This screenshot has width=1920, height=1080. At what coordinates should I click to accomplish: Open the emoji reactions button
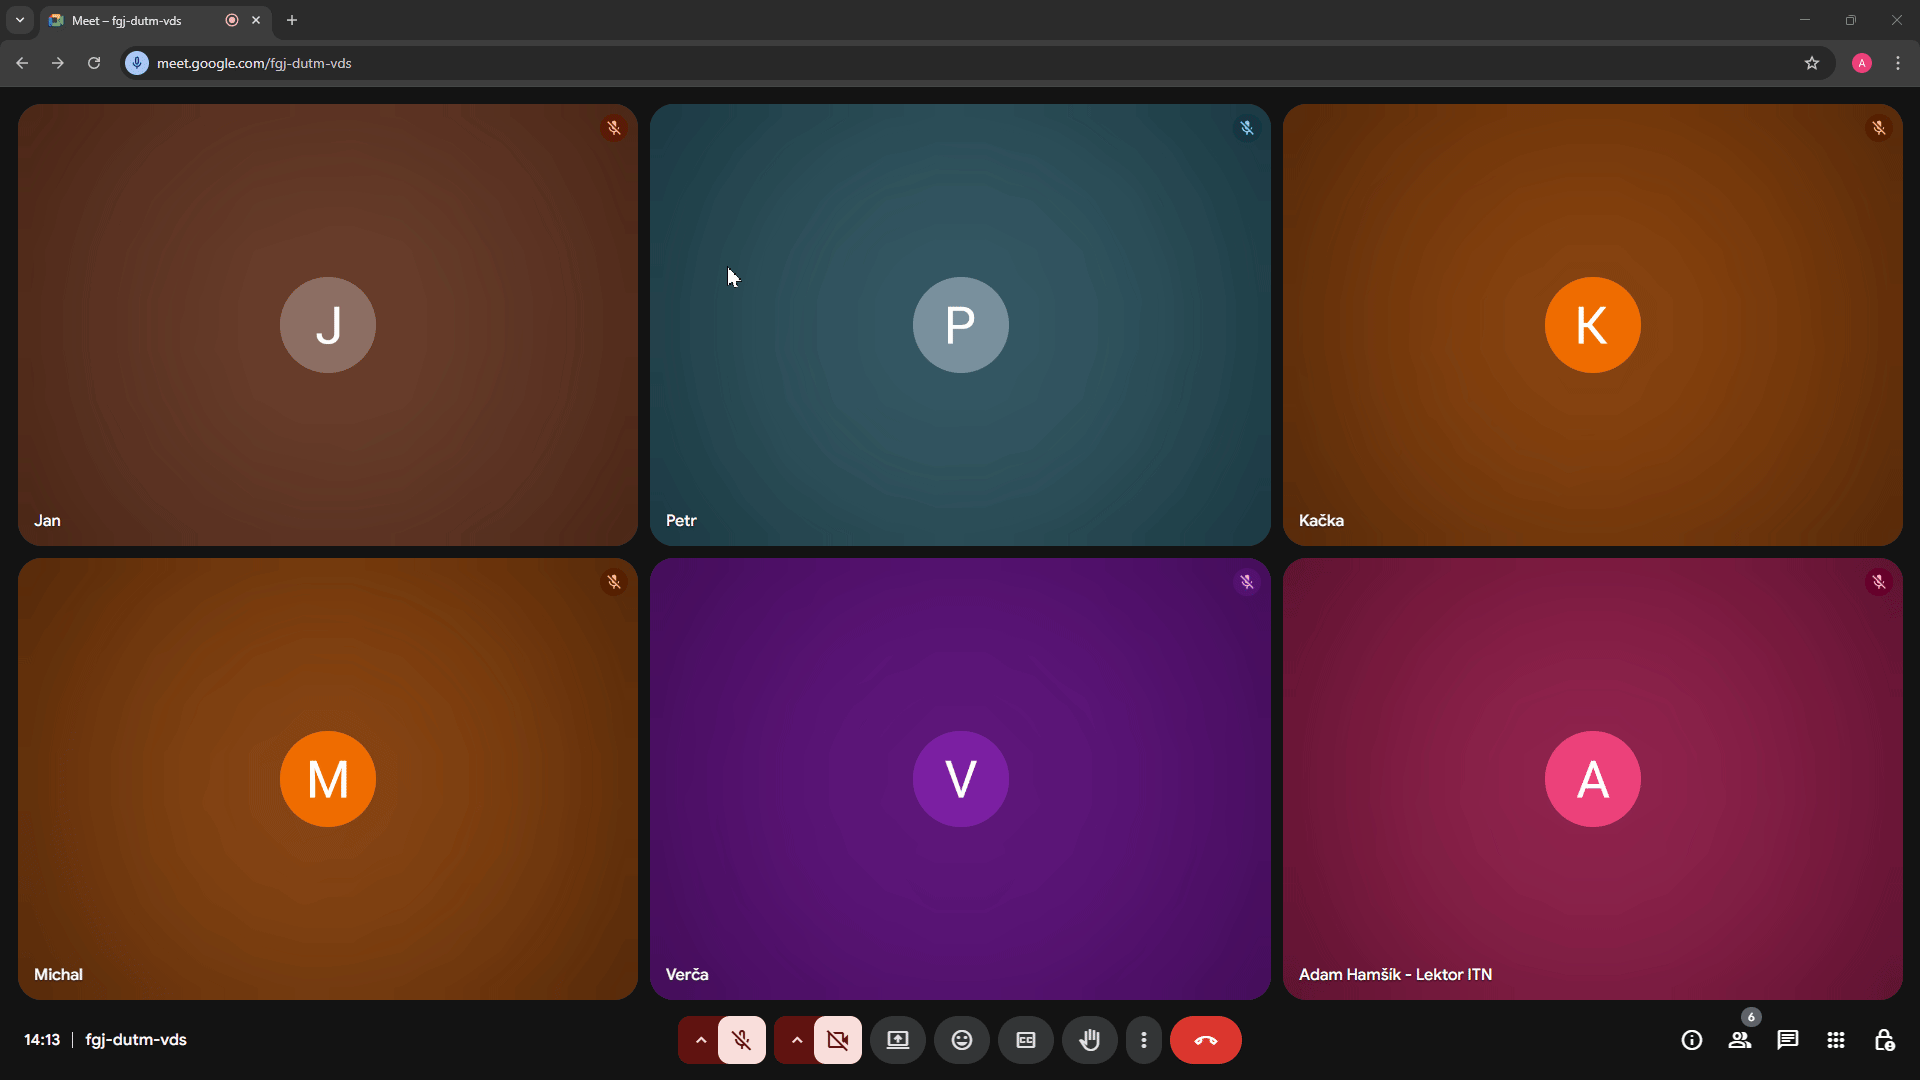(x=961, y=1040)
